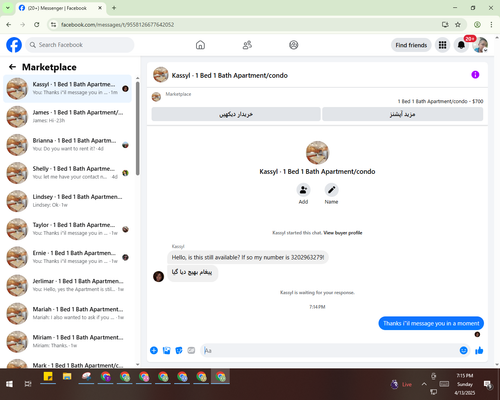
Task: Click the Search Facebook field
Action: tap(80, 45)
